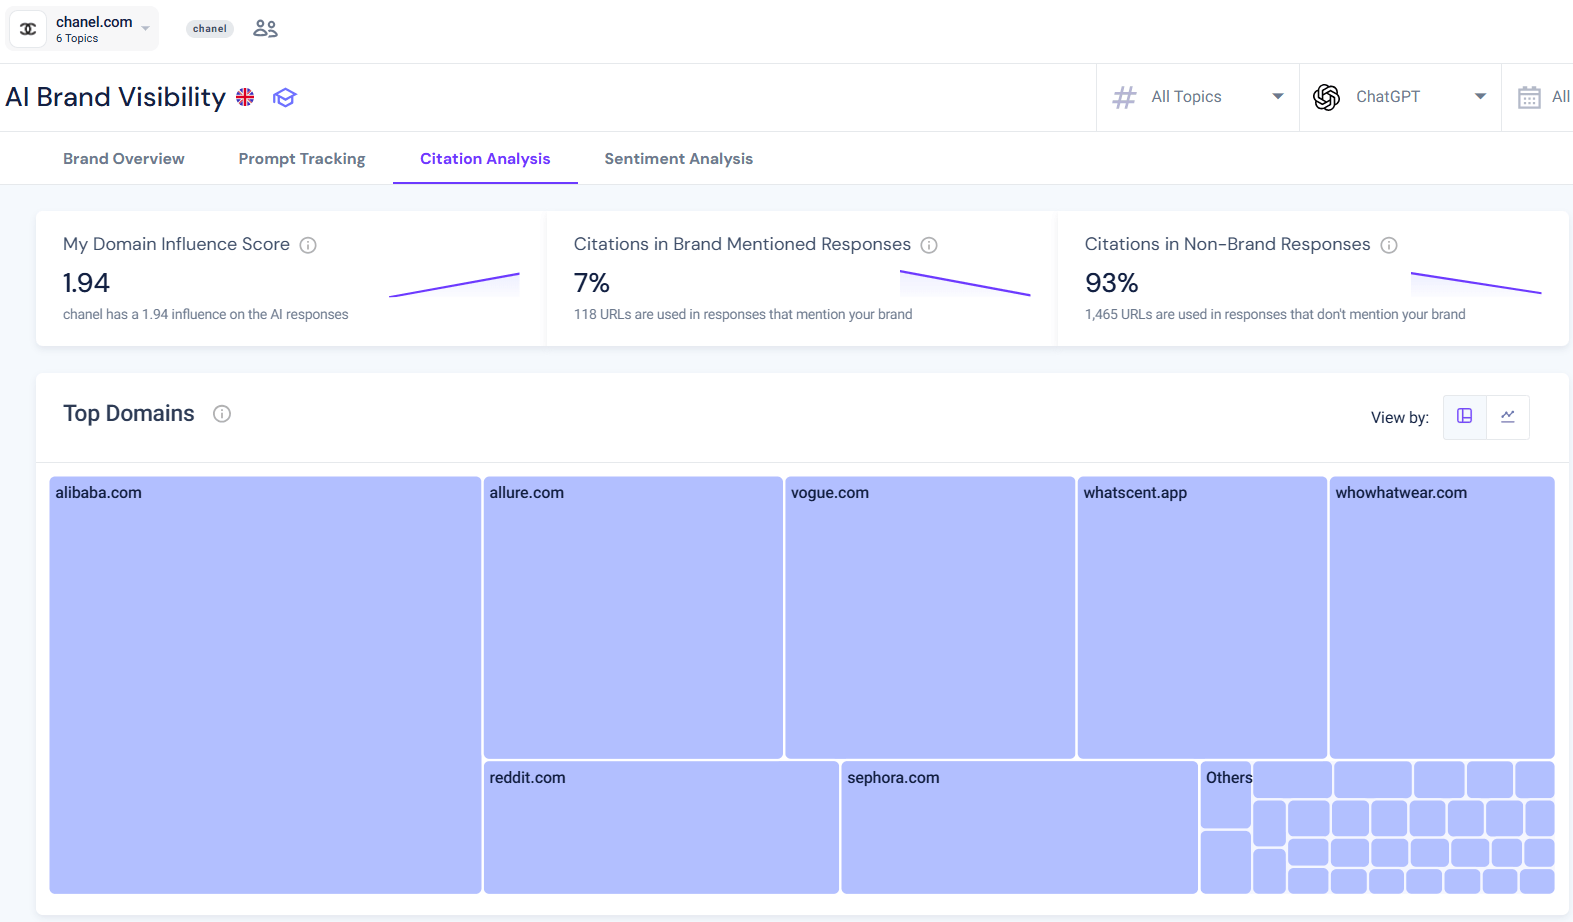The height and width of the screenshot is (922, 1573).
Task: Select the Citation Analysis tab
Action: point(485,159)
